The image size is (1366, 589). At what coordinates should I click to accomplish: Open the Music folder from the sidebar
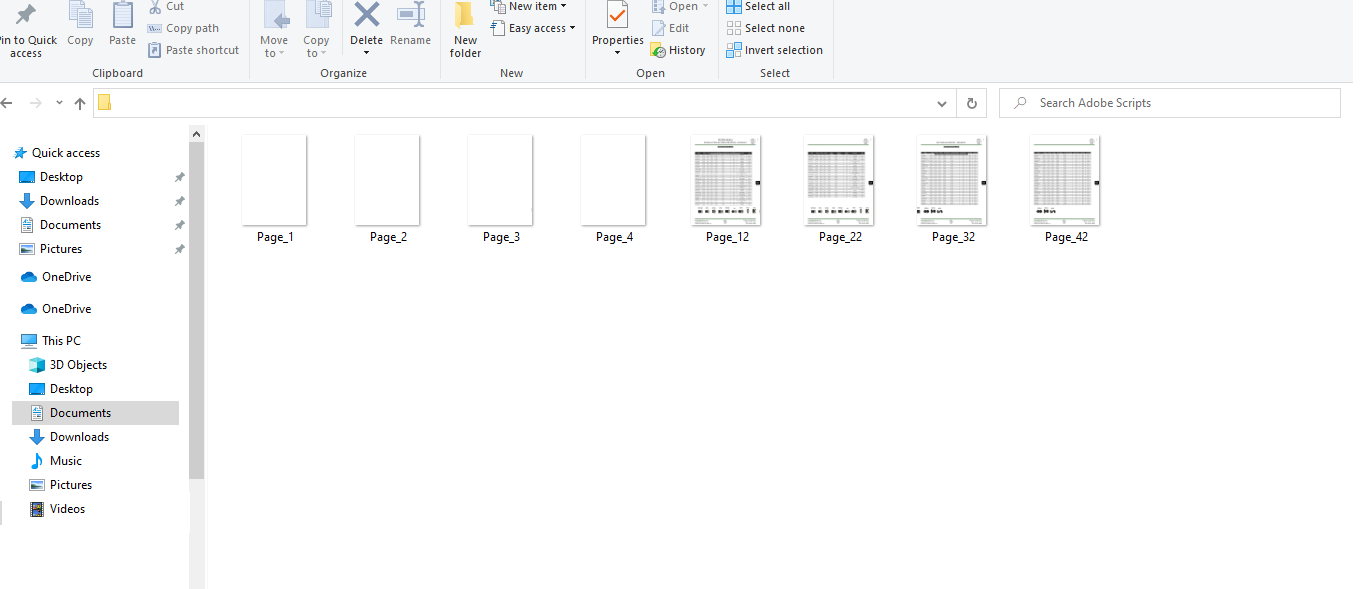tap(68, 460)
